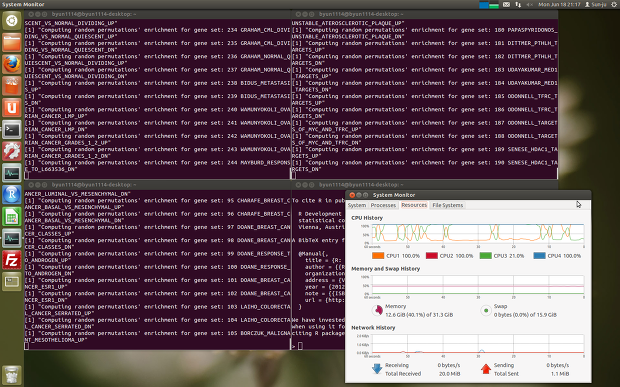This screenshot has width=620, height=387.
Task: Click the terminal title bar above PAPASPYRIDONOS output
Action: 425,14
